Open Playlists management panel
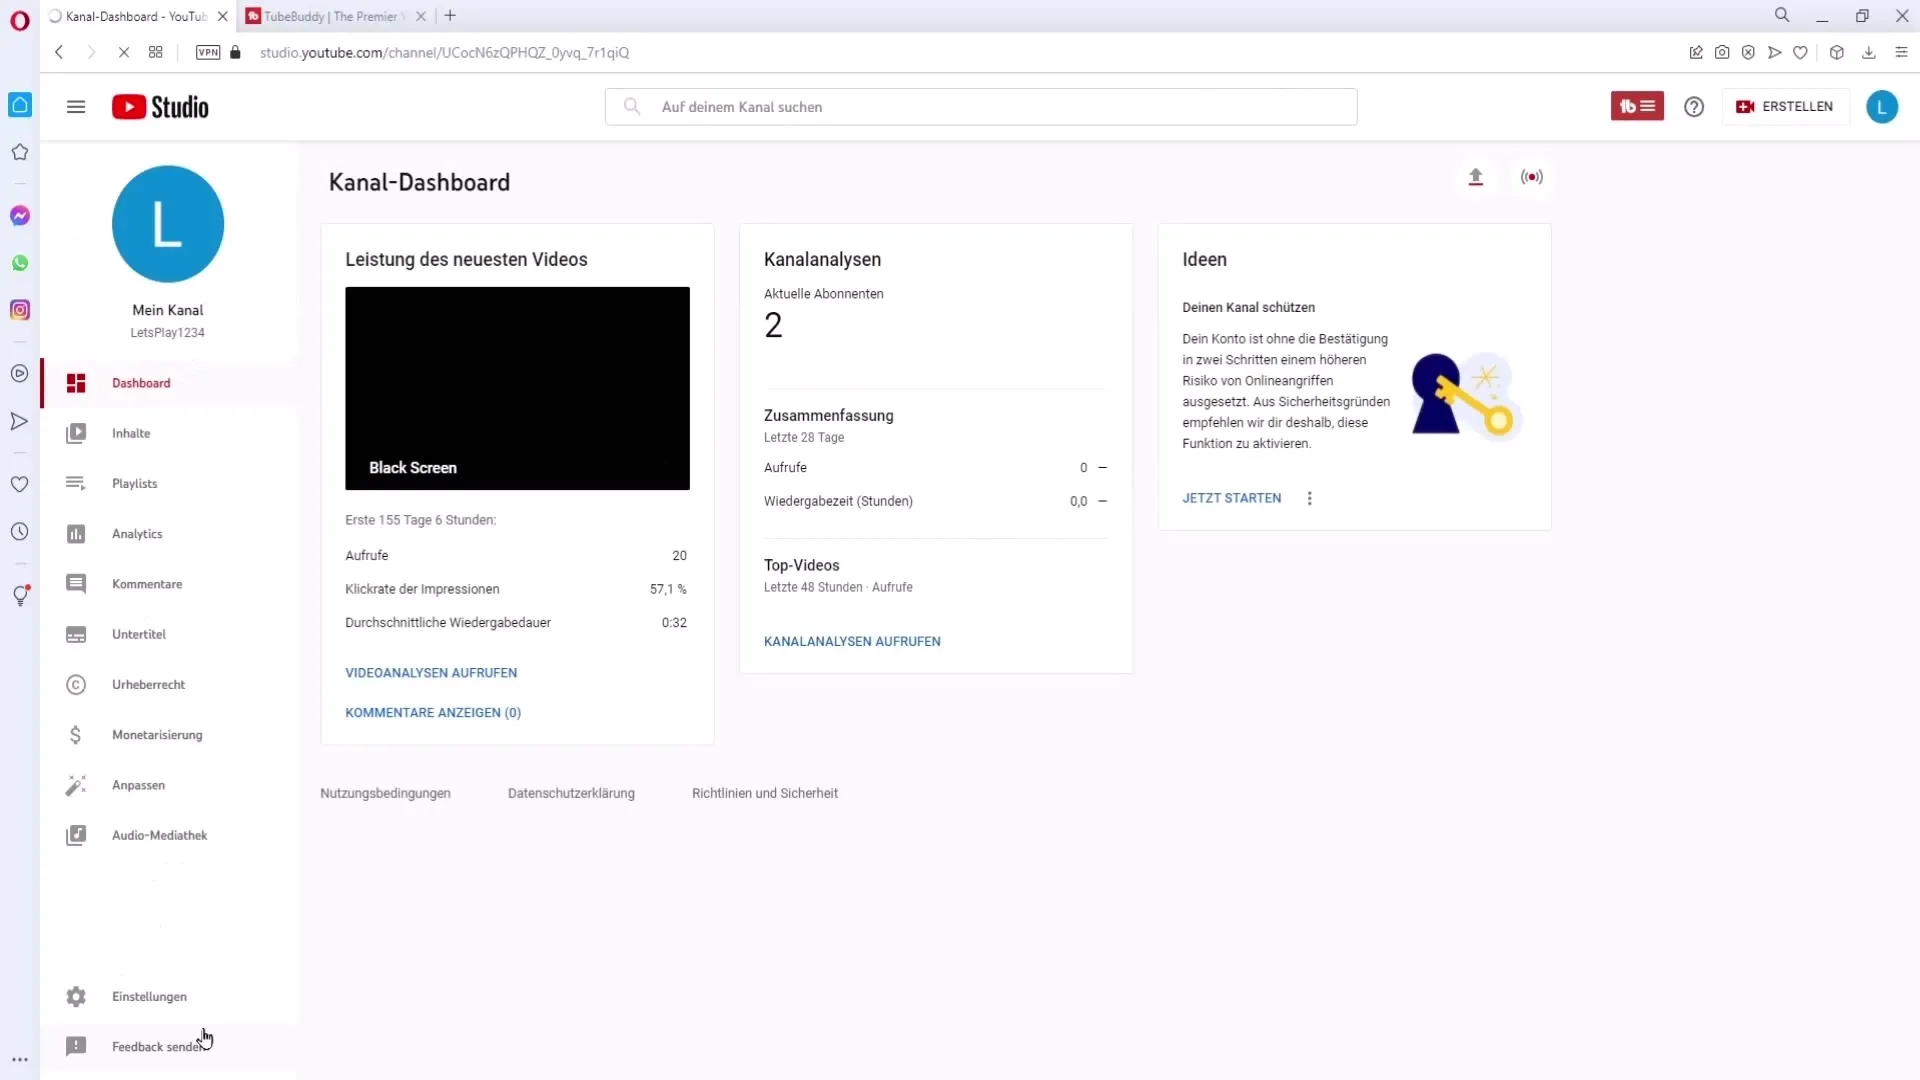This screenshot has width=1920, height=1080. 135,483
